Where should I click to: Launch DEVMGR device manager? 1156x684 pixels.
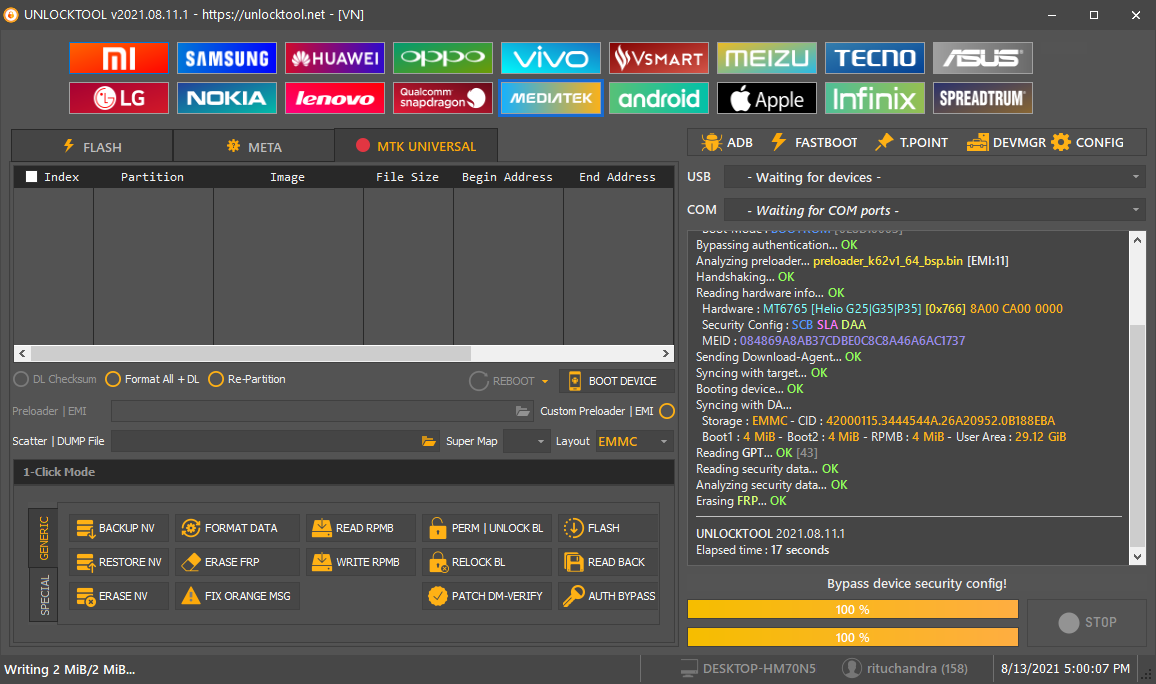pyautogui.click(x=1006, y=142)
